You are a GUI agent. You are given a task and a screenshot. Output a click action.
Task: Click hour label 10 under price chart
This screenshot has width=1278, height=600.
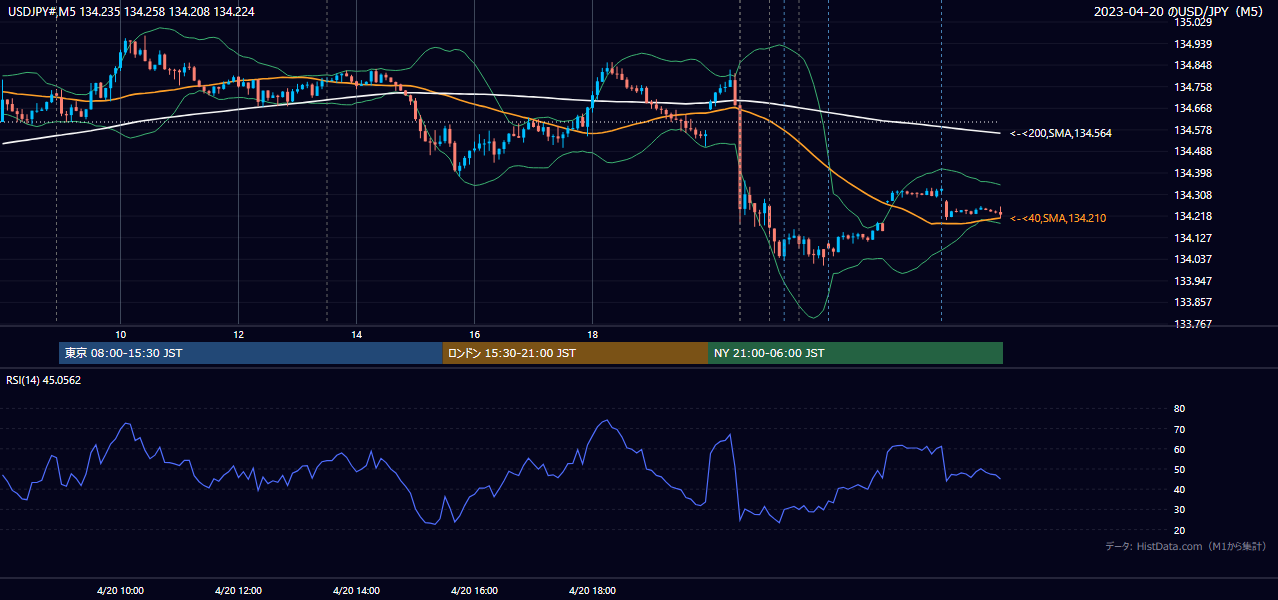[120, 334]
